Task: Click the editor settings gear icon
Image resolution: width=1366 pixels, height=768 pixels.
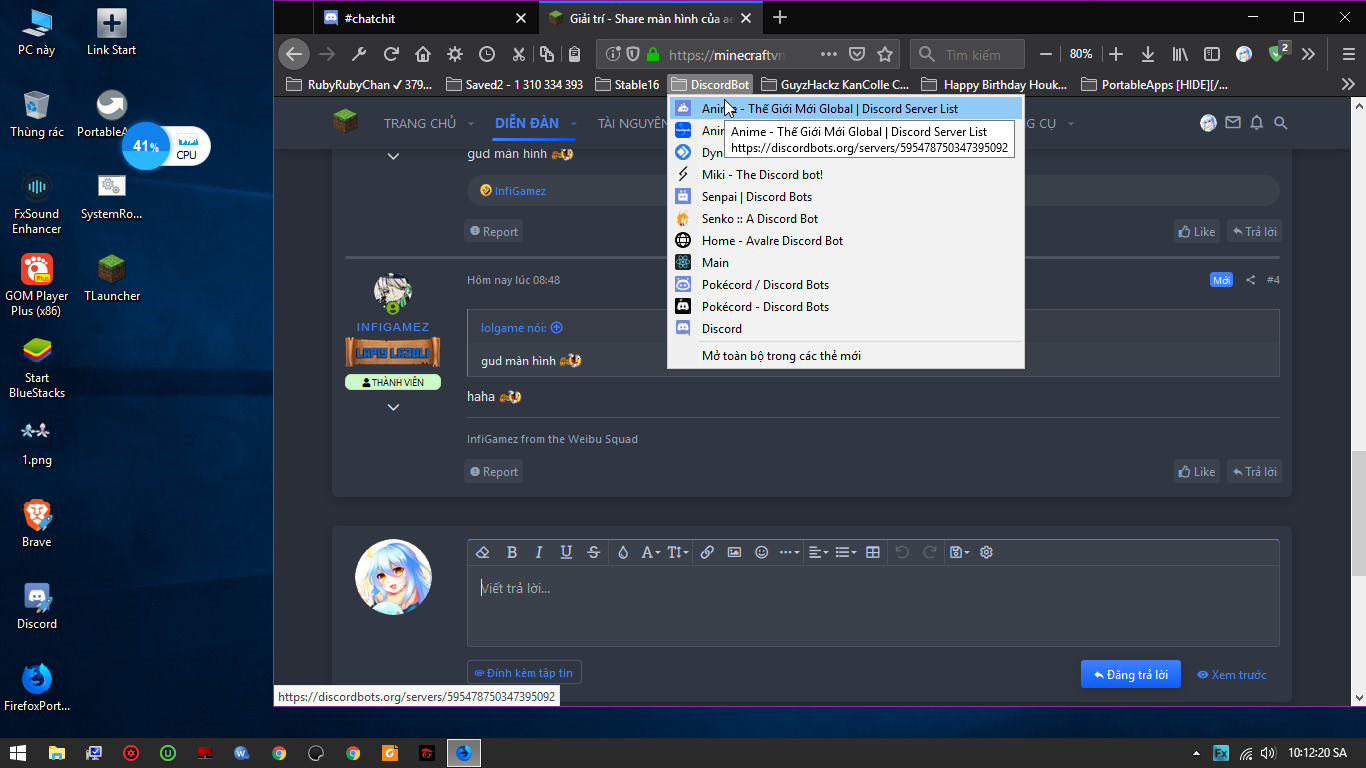Action: click(986, 552)
